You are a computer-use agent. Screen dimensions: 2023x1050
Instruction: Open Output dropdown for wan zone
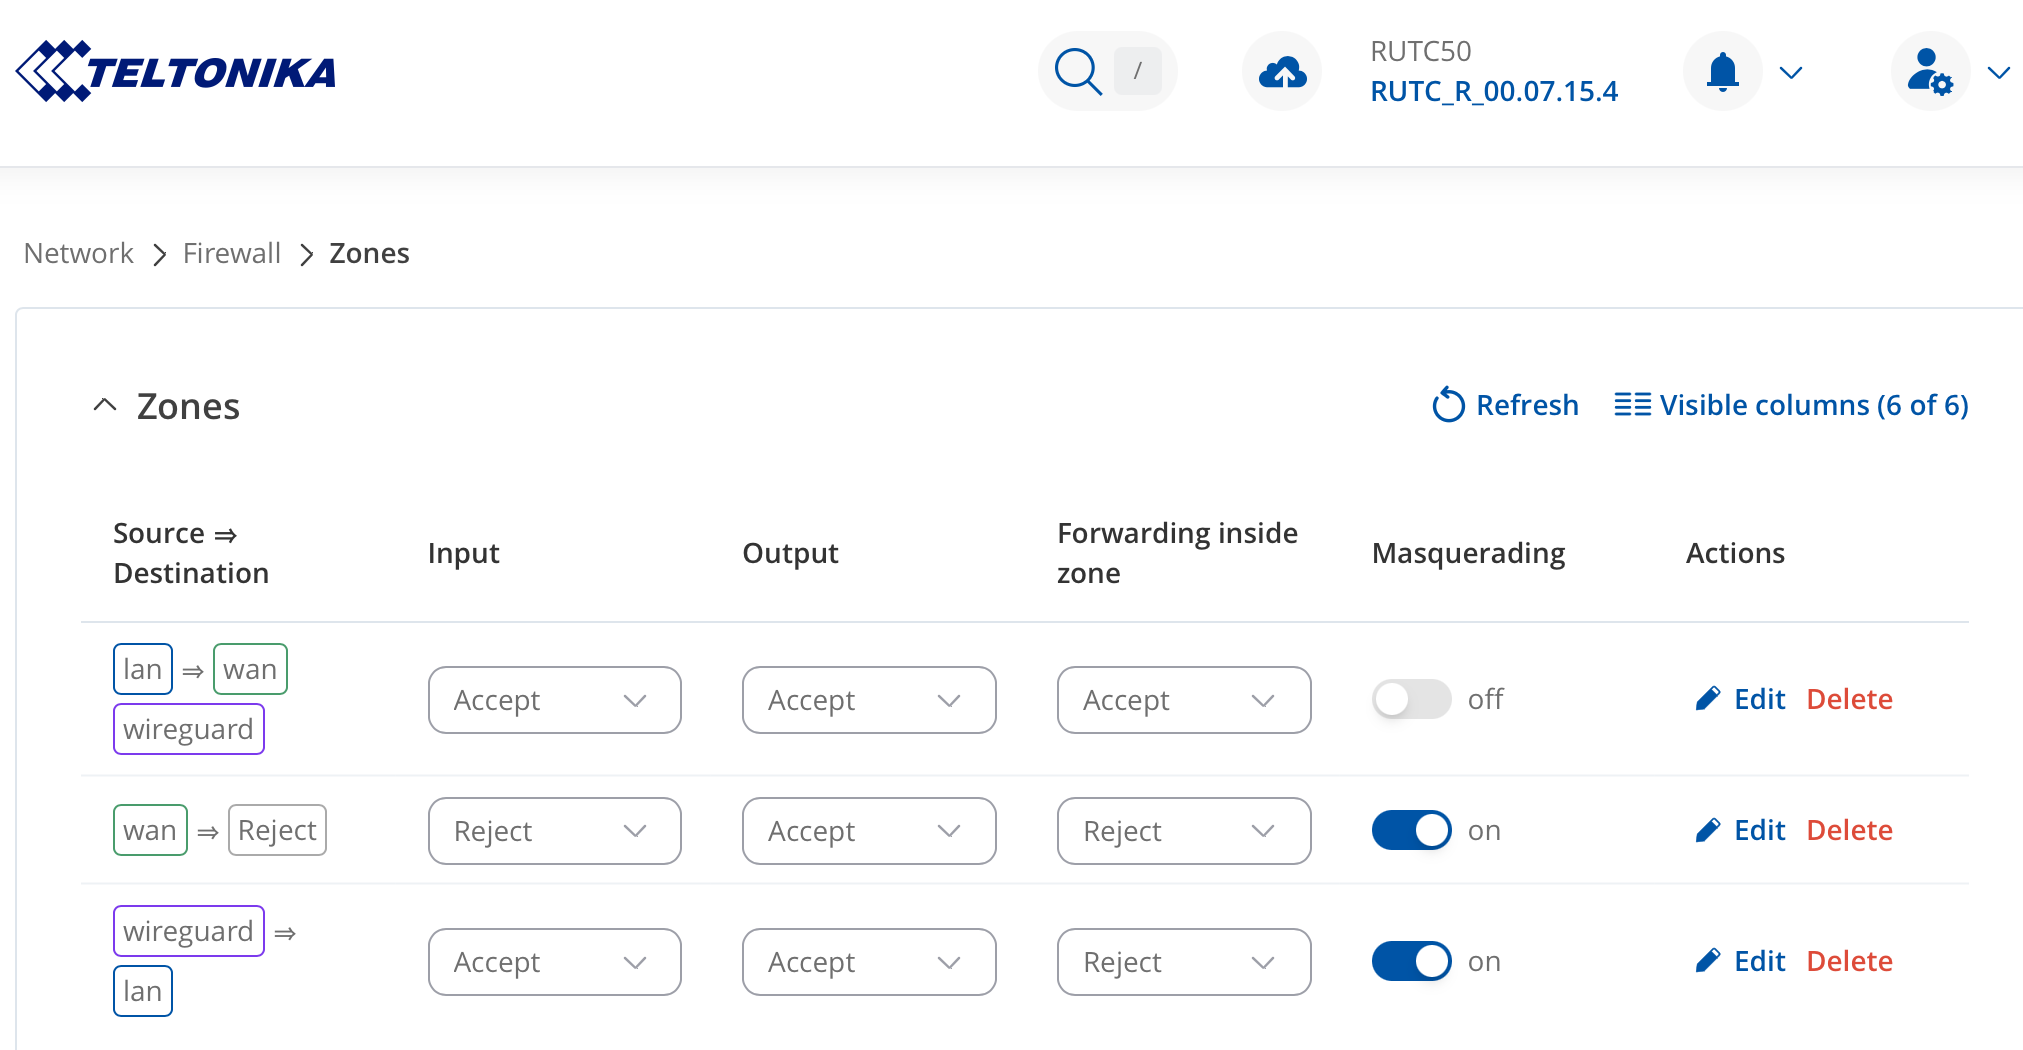click(869, 831)
